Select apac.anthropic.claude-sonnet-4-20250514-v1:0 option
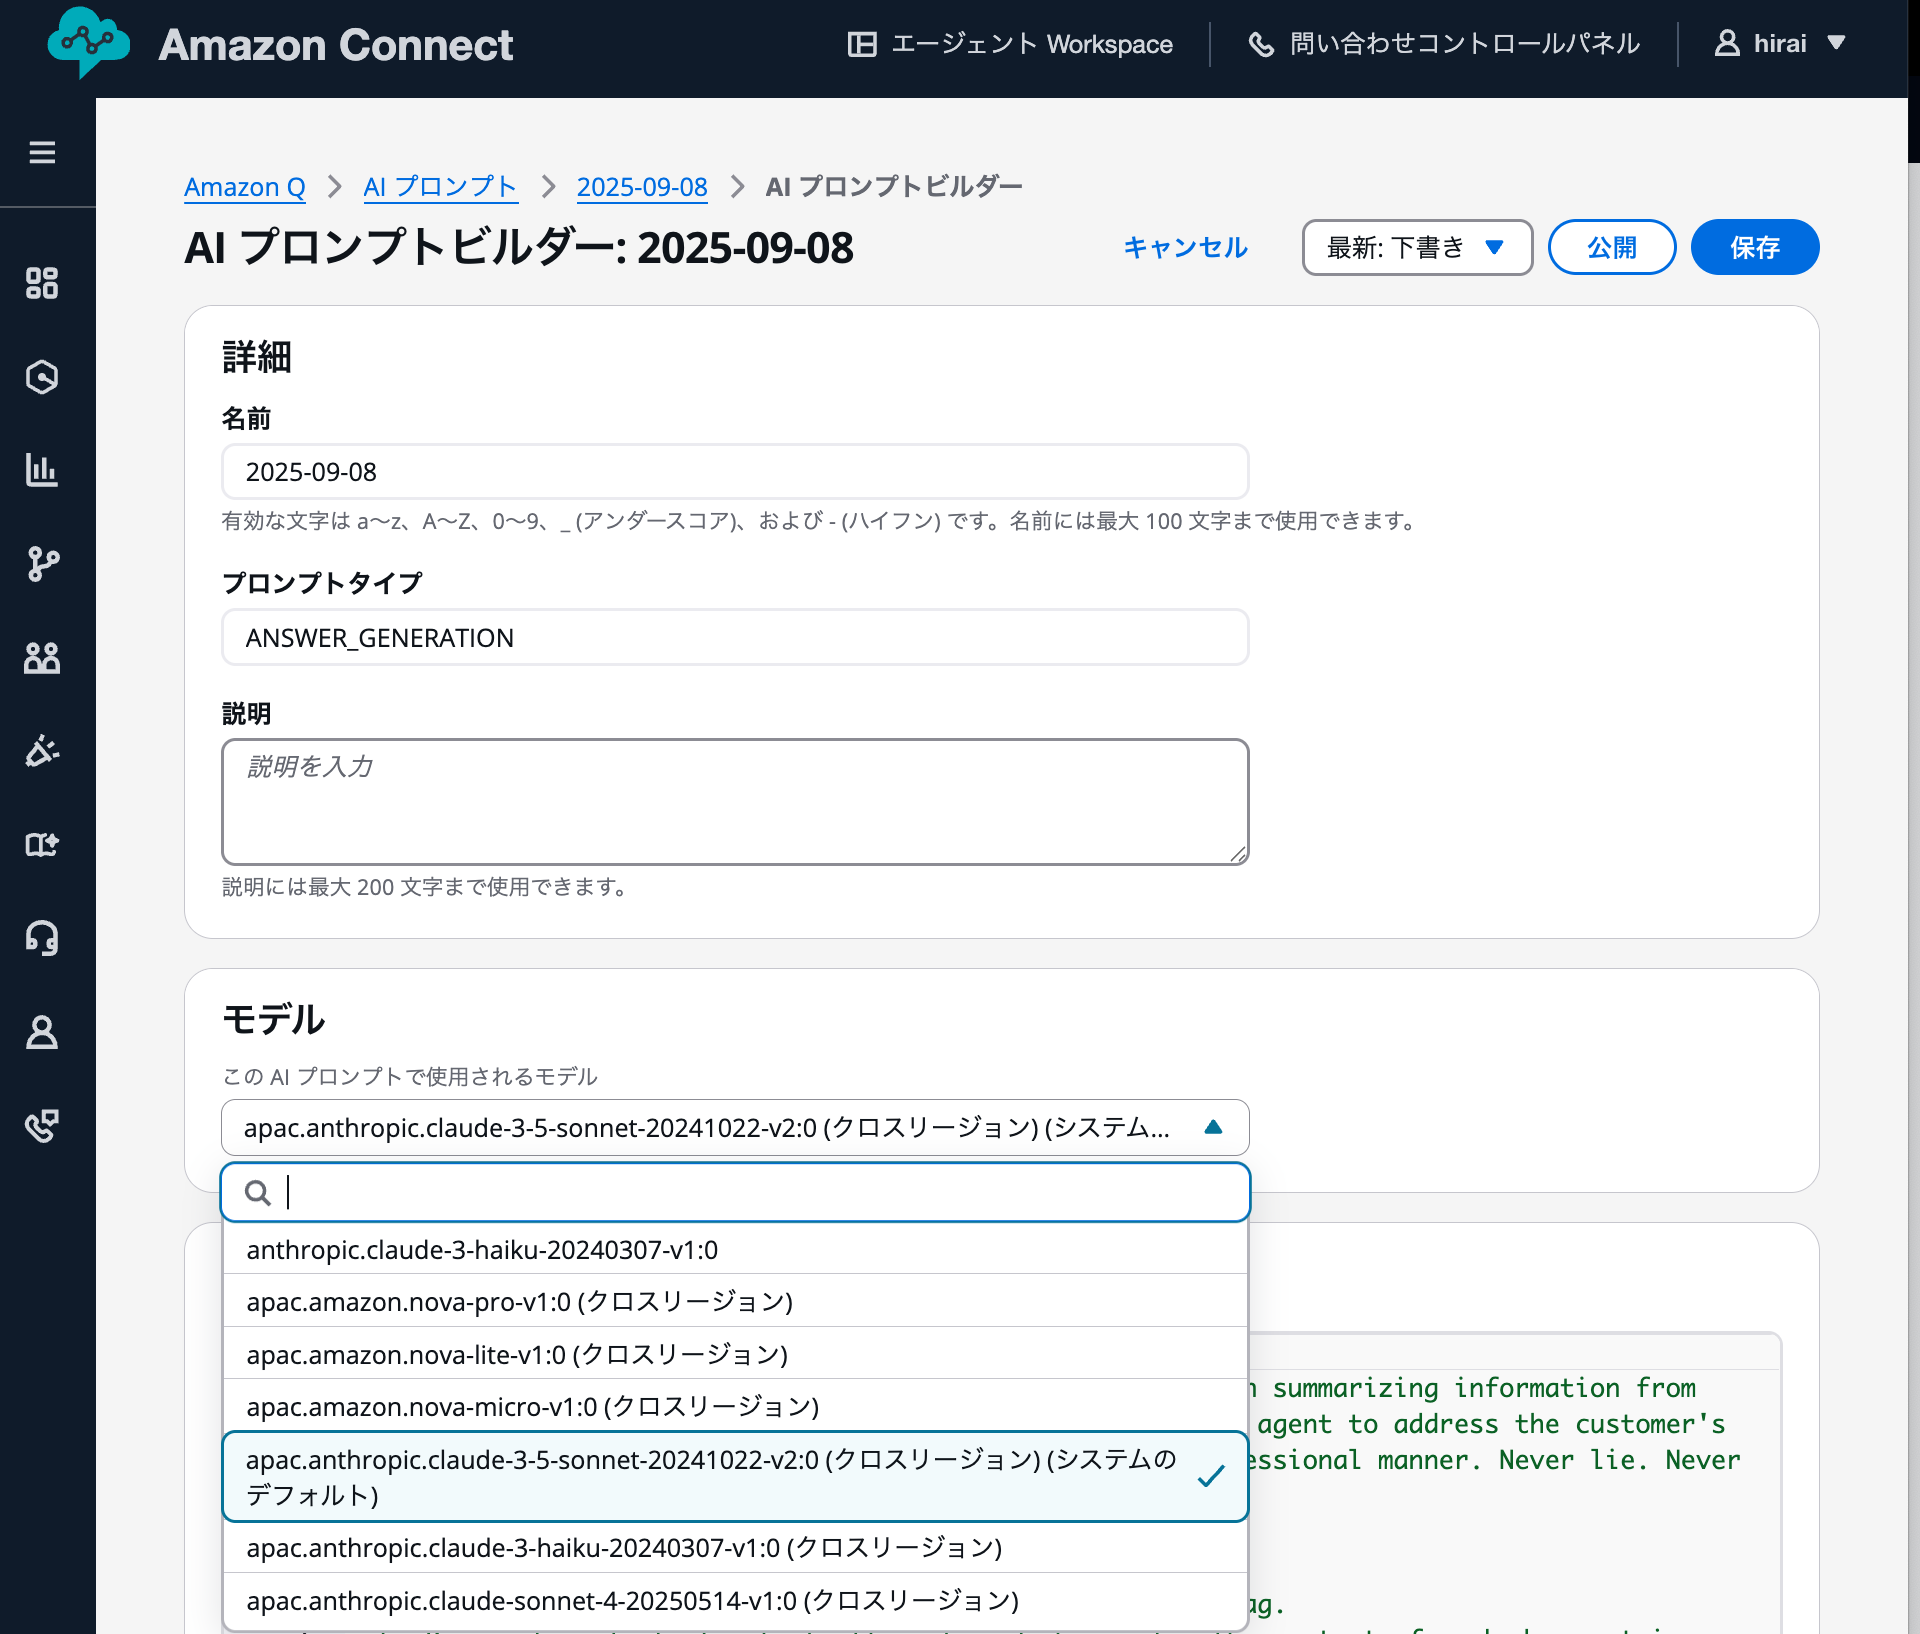The image size is (1920, 1634). pyautogui.click(x=735, y=1600)
